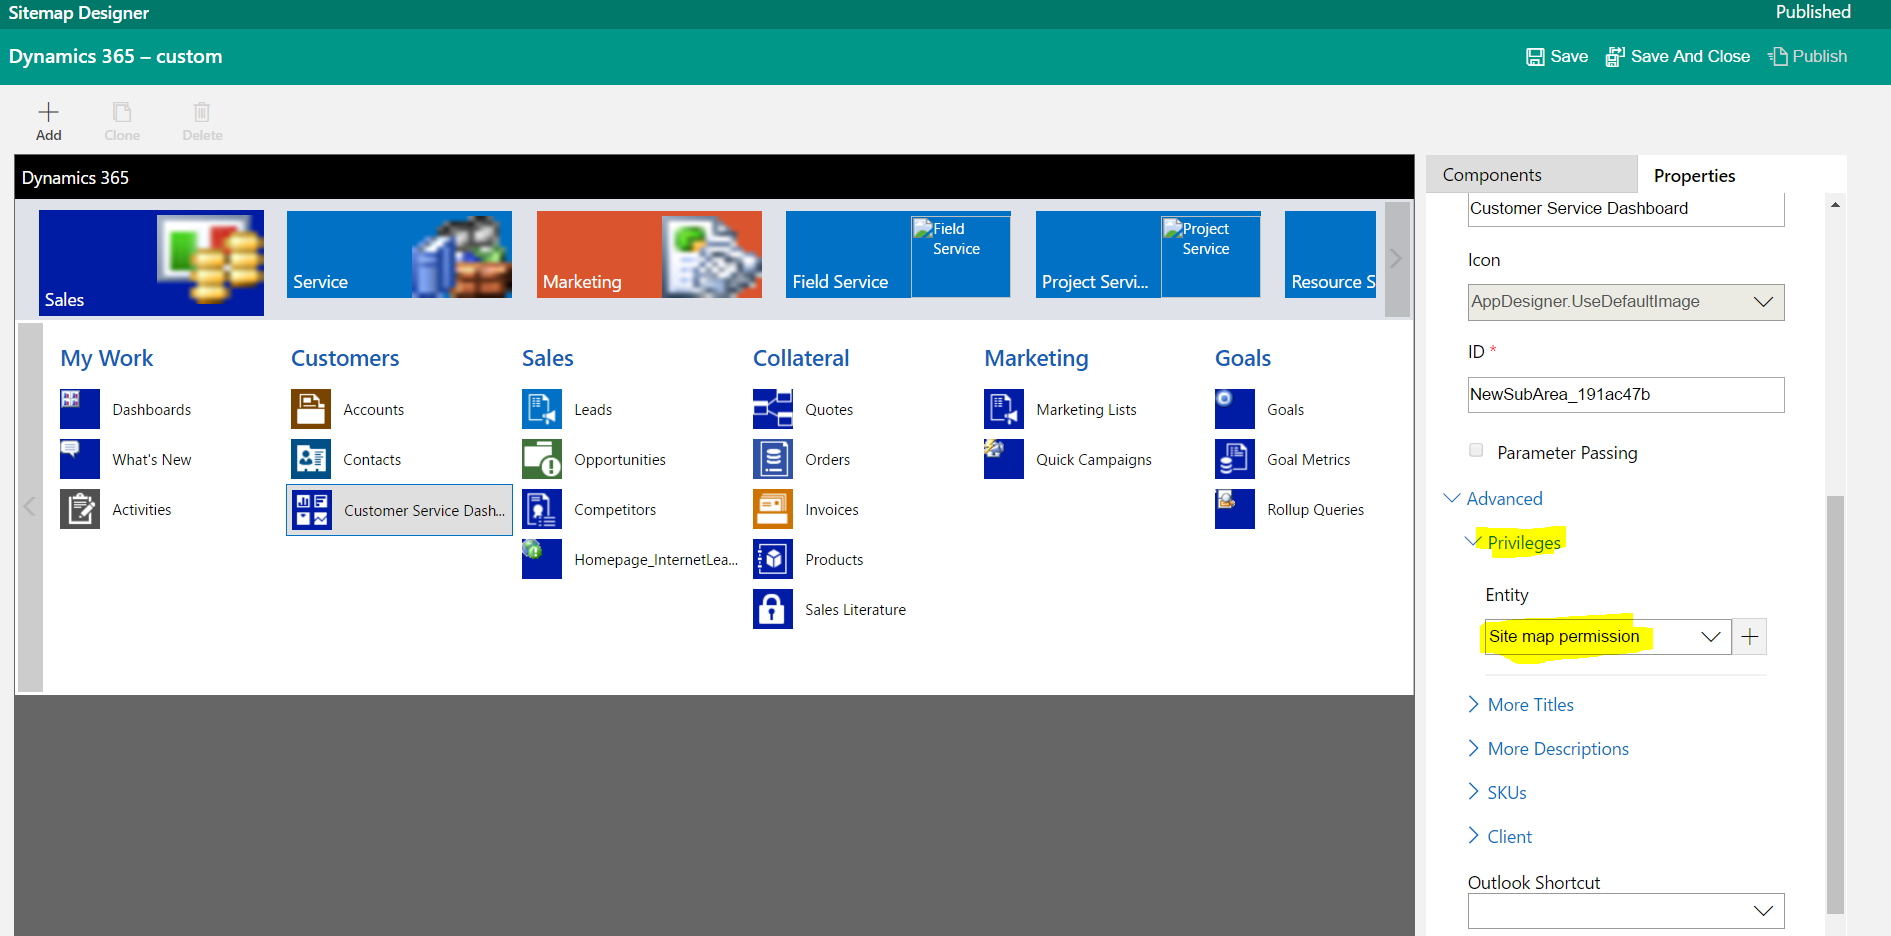Click the Products icon under Collateral

(772, 558)
